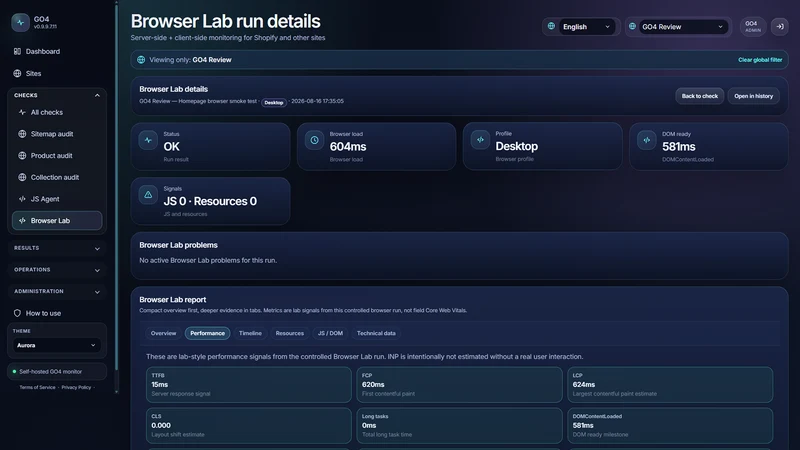
Task: Click the Browser load clock icon
Action: (314, 140)
